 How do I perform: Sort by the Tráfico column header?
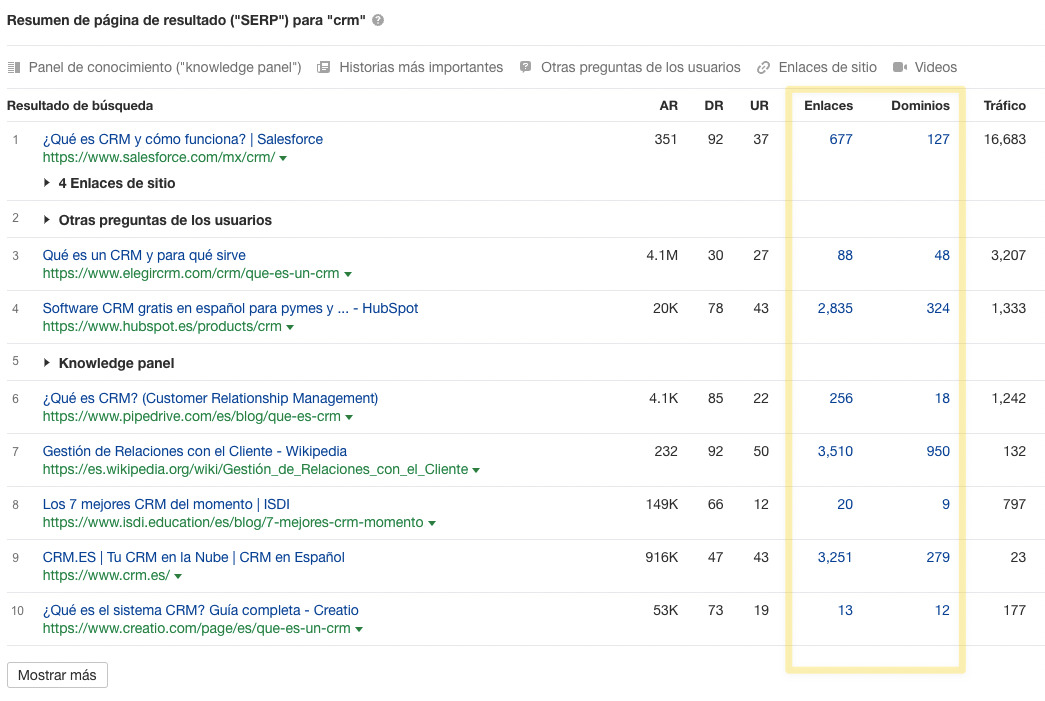click(1004, 106)
